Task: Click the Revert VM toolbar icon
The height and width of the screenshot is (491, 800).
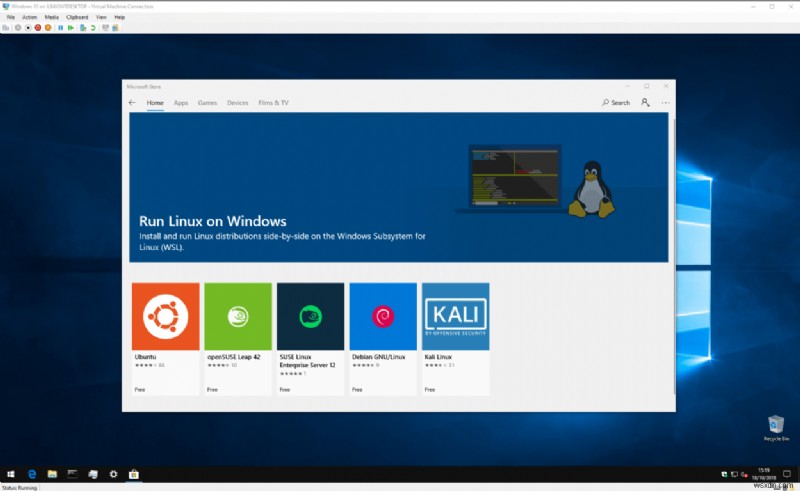Action: pos(93,28)
